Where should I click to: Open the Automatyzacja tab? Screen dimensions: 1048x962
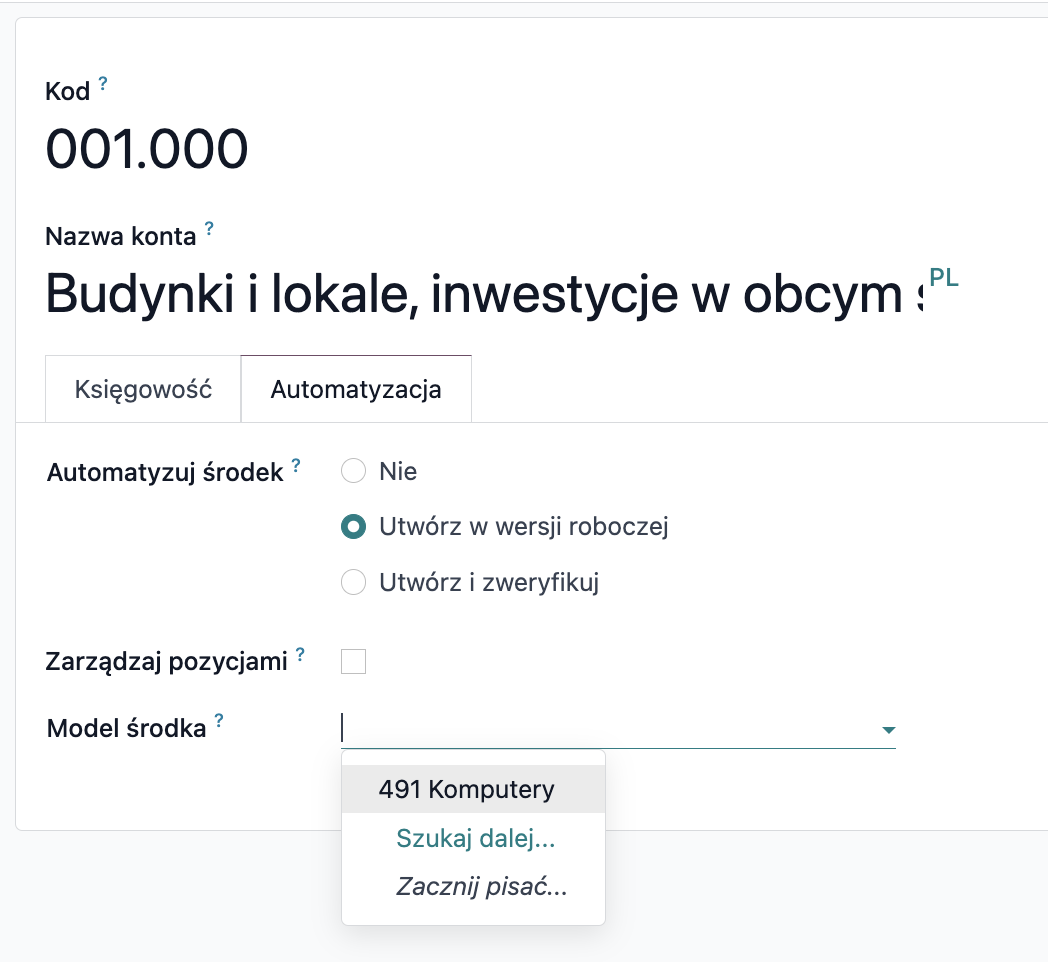[x=356, y=389]
